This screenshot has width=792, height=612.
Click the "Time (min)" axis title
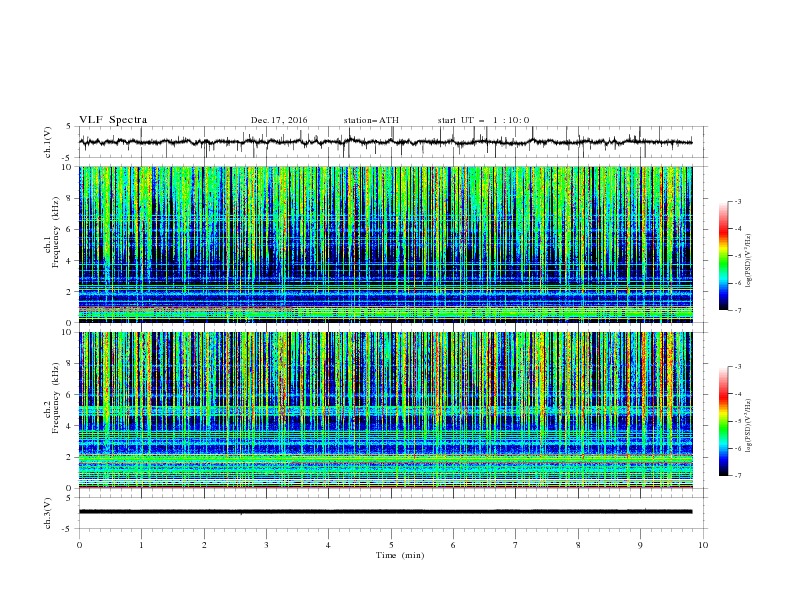click(x=400, y=555)
